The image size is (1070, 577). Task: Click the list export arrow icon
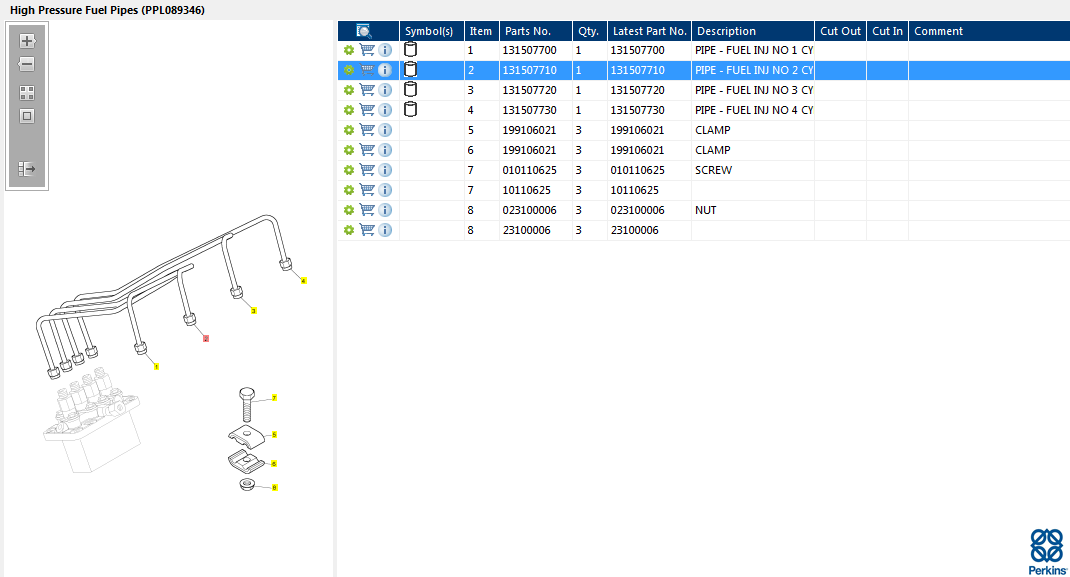point(27,169)
